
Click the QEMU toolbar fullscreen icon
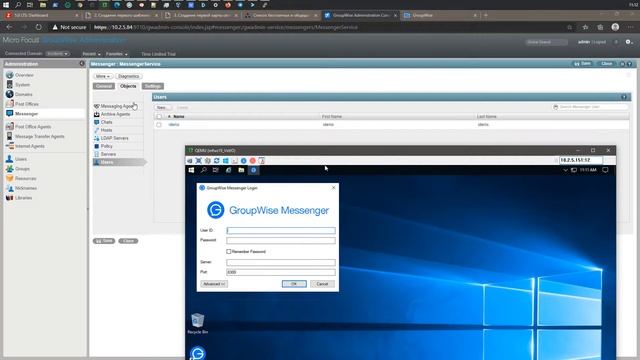coord(198,161)
